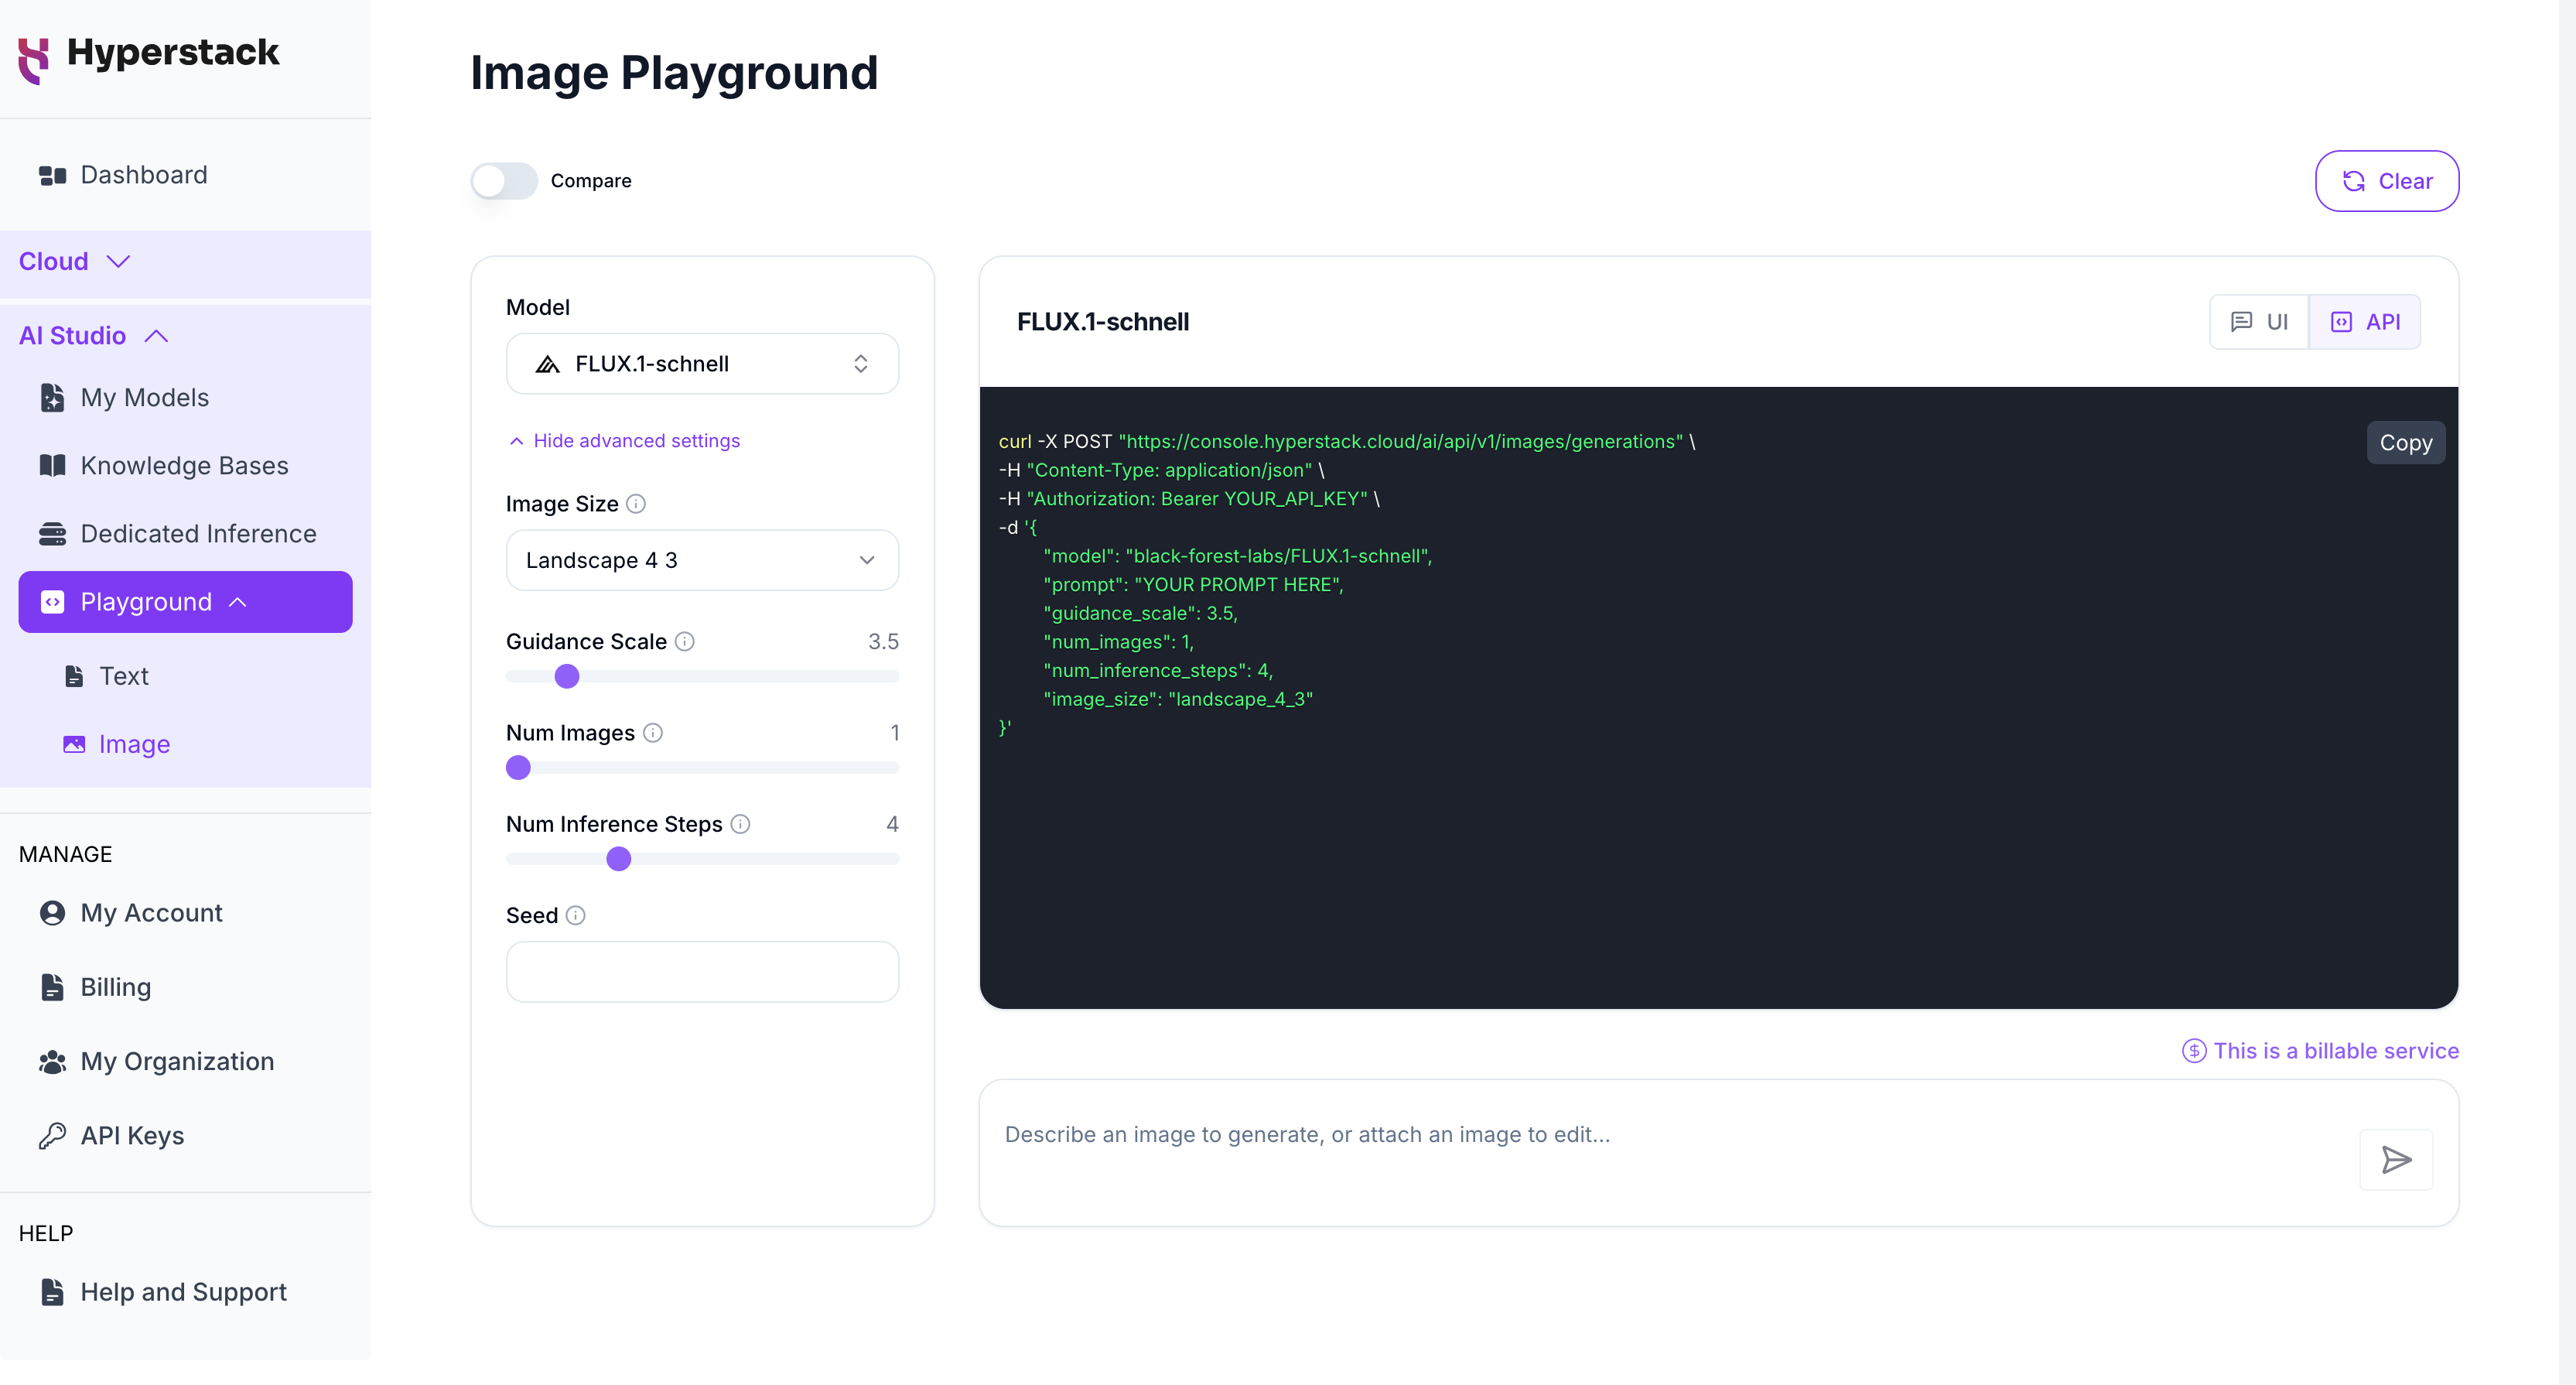The width and height of the screenshot is (2576, 1385).
Task: Click the Seed info icon
Action: coord(575,916)
